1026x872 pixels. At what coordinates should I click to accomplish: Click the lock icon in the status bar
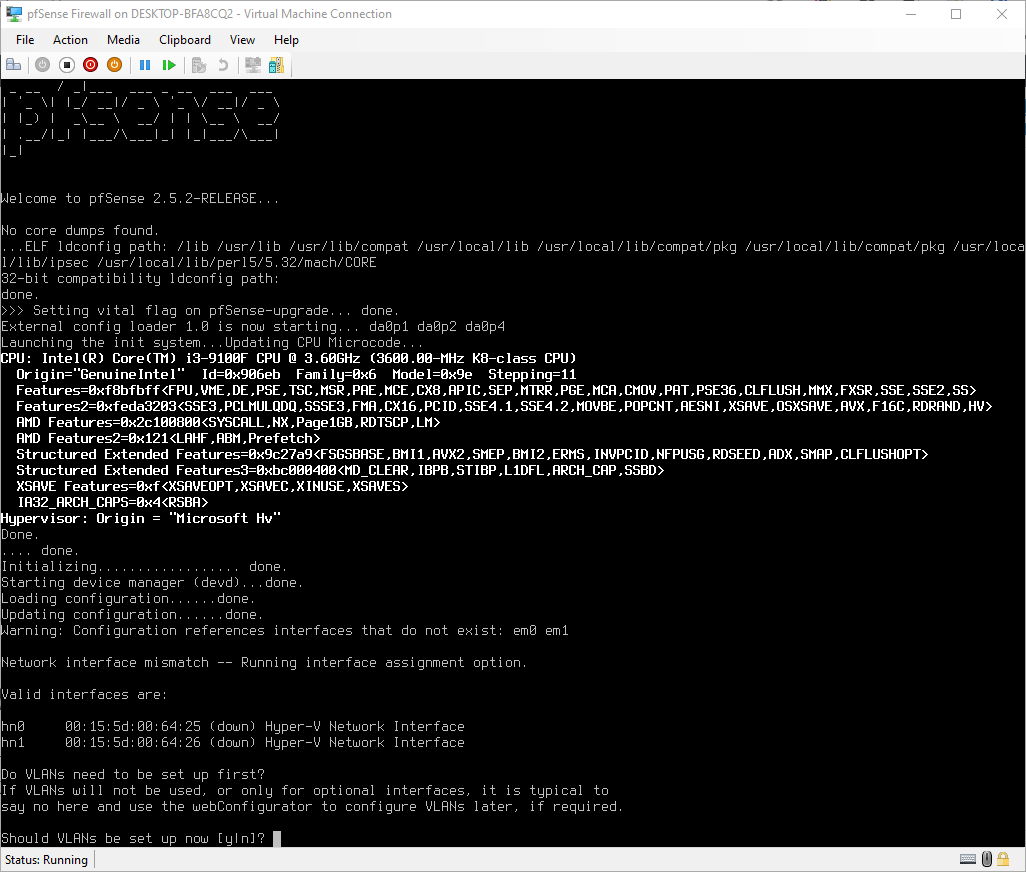(x=1003, y=859)
